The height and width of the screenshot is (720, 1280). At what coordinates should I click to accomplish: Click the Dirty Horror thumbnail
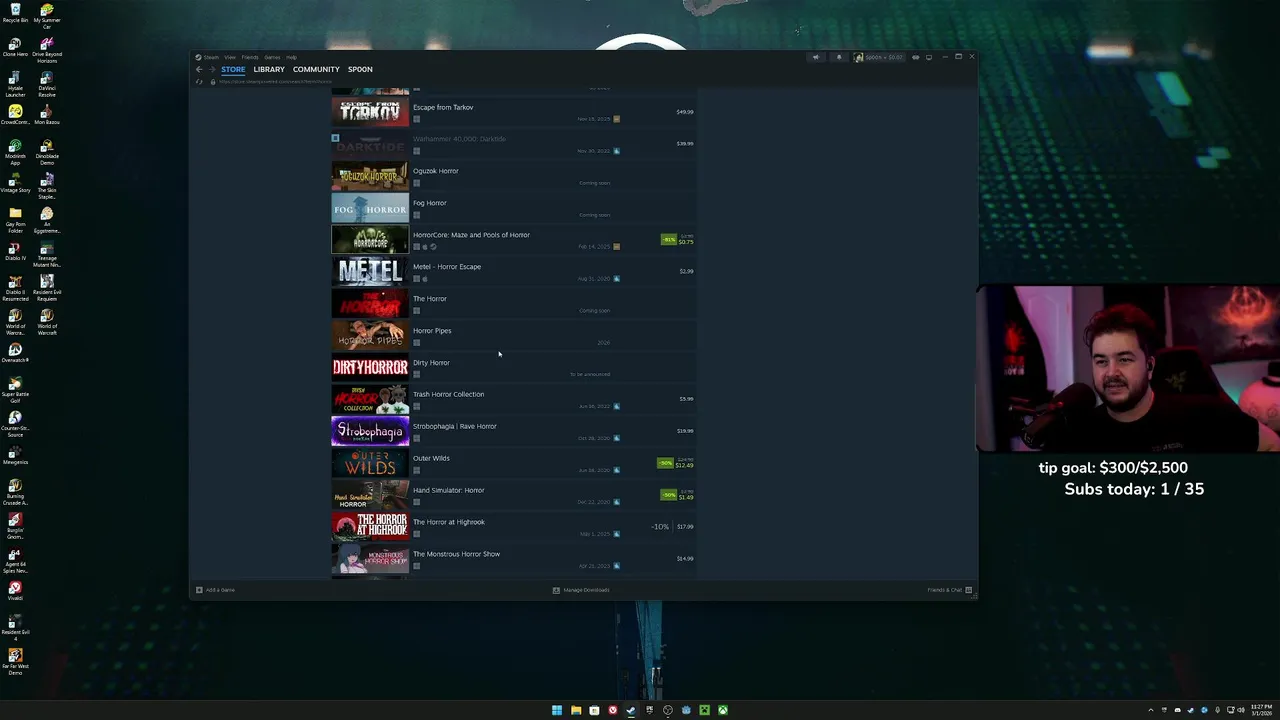pos(370,367)
